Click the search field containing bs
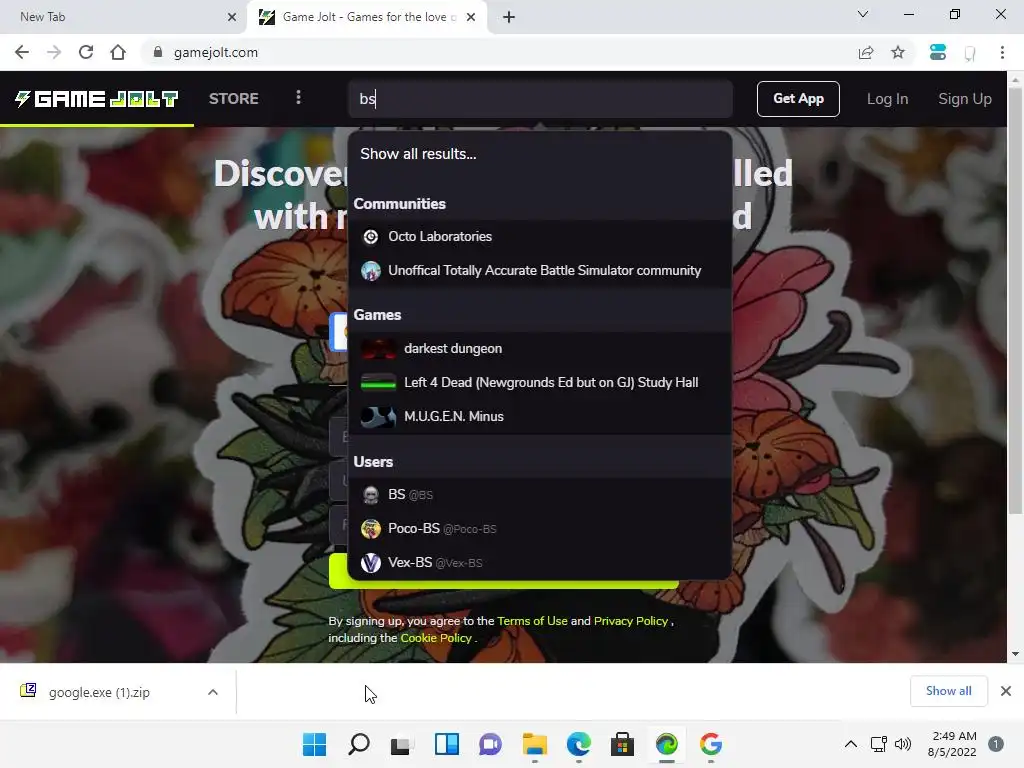 click(540, 99)
